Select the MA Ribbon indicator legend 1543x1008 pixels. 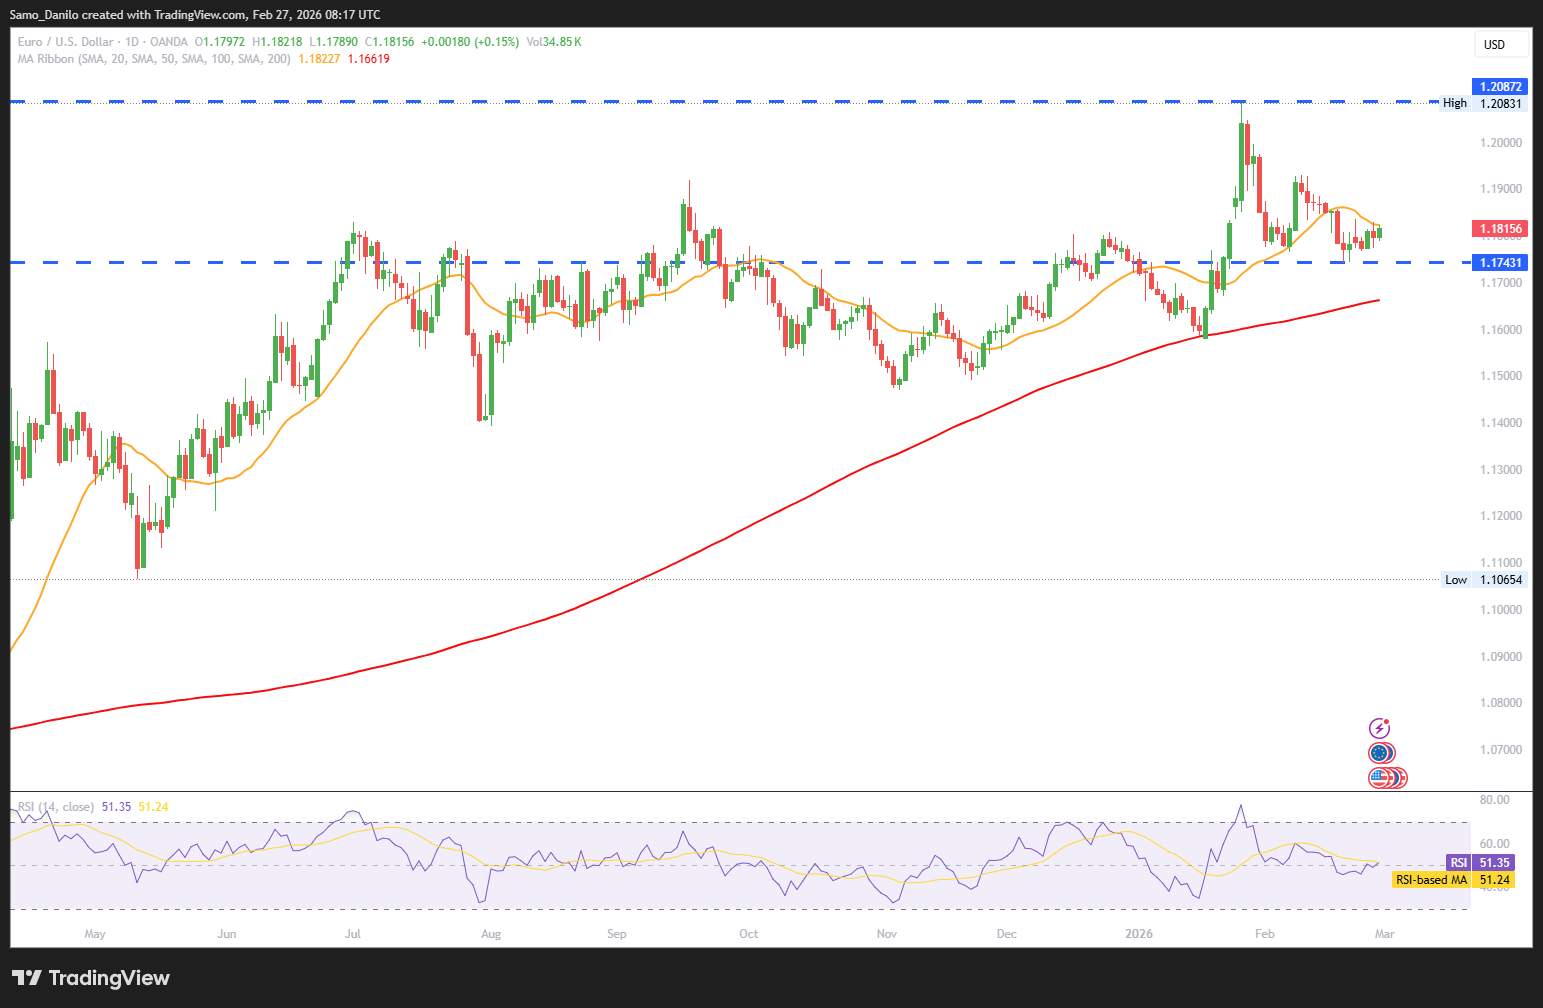point(154,59)
